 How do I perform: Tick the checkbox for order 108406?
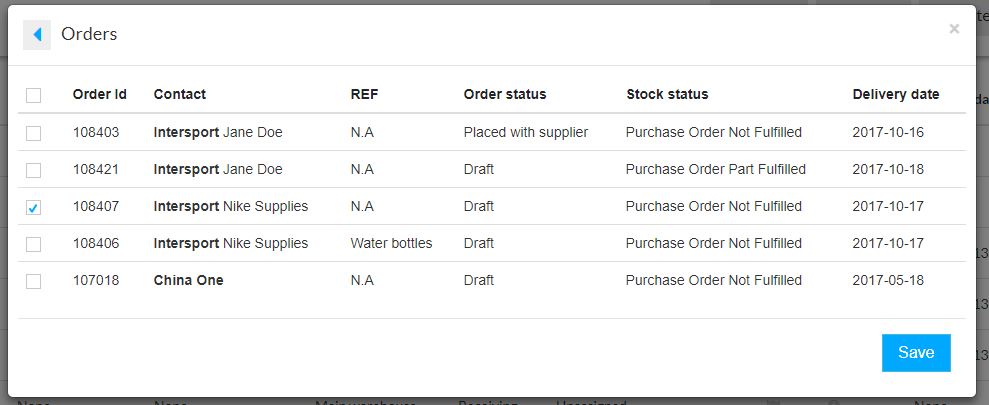[33, 244]
